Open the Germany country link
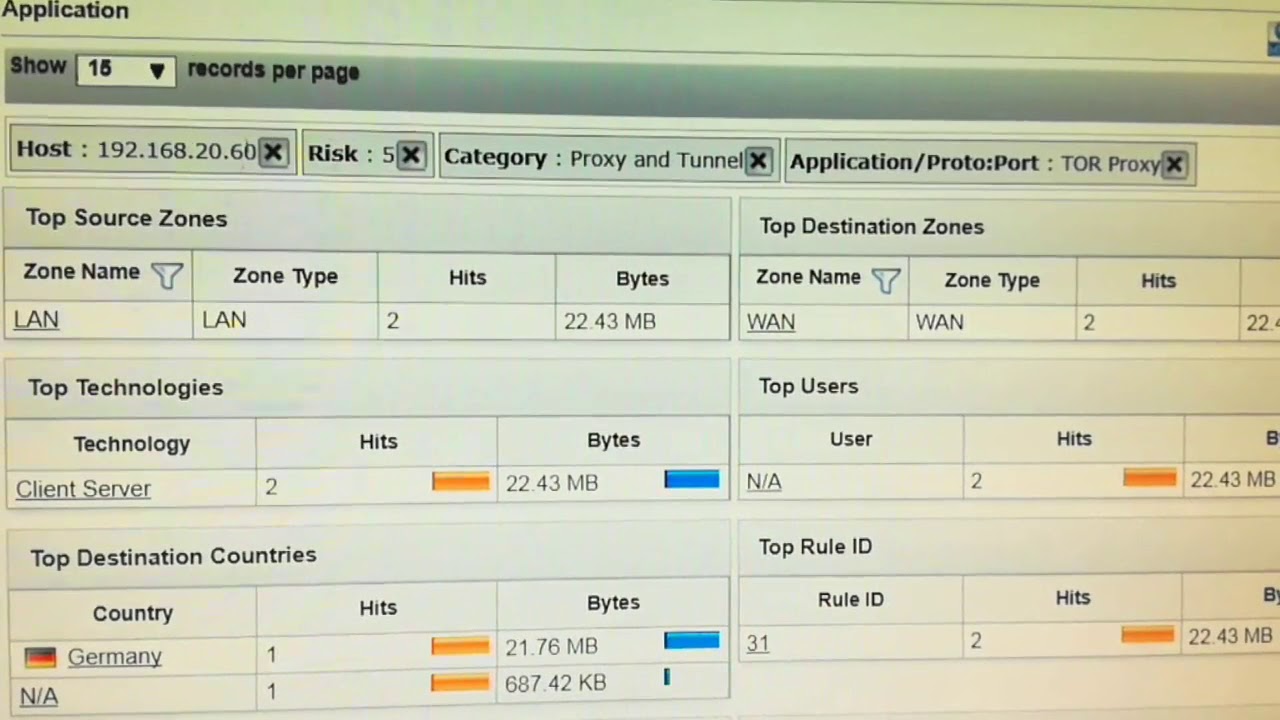This screenshot has height=720, width=1280. 115,657
